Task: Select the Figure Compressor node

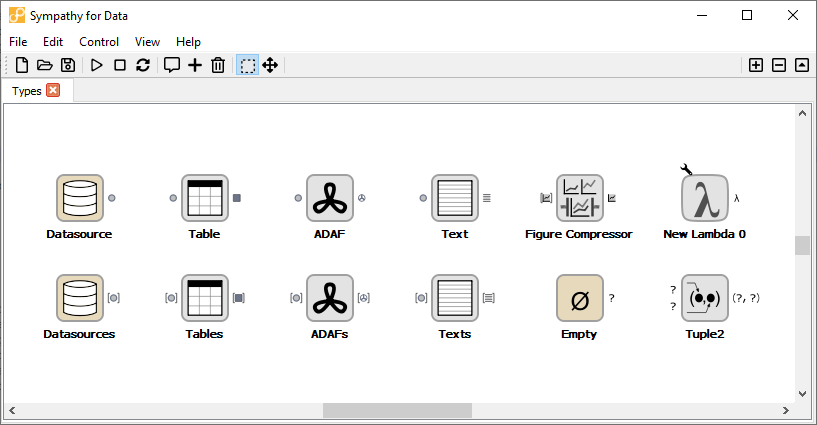Action: click(580, 198)
